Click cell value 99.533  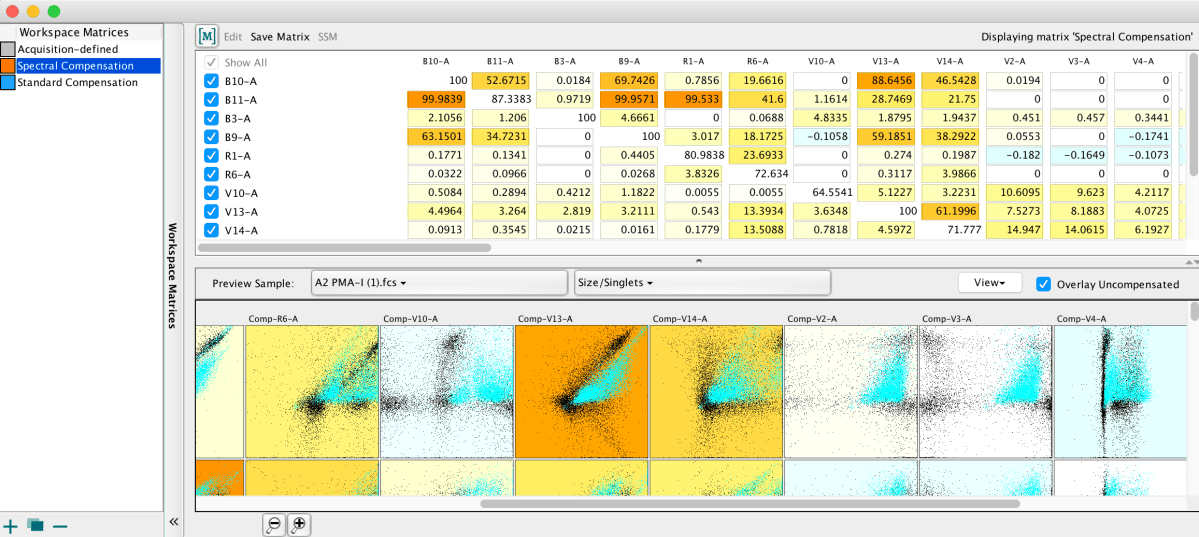(x=693, y=99)
